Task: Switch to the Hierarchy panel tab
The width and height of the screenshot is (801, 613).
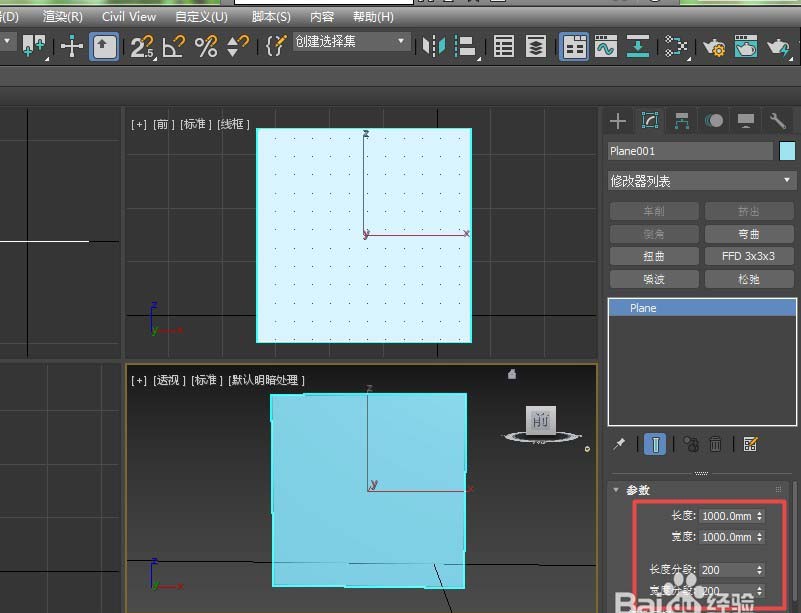Action: pos(682,121)
